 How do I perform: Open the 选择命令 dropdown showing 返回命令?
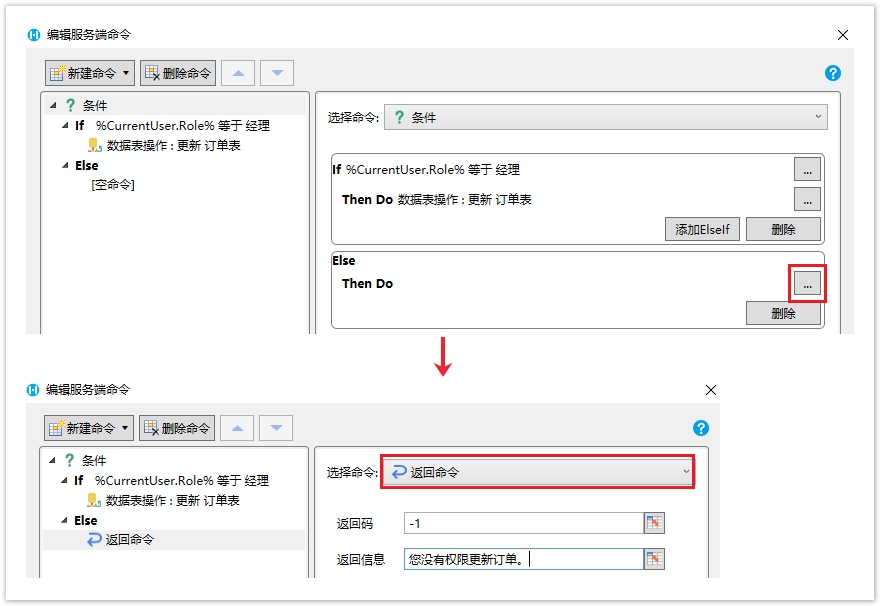537,472
